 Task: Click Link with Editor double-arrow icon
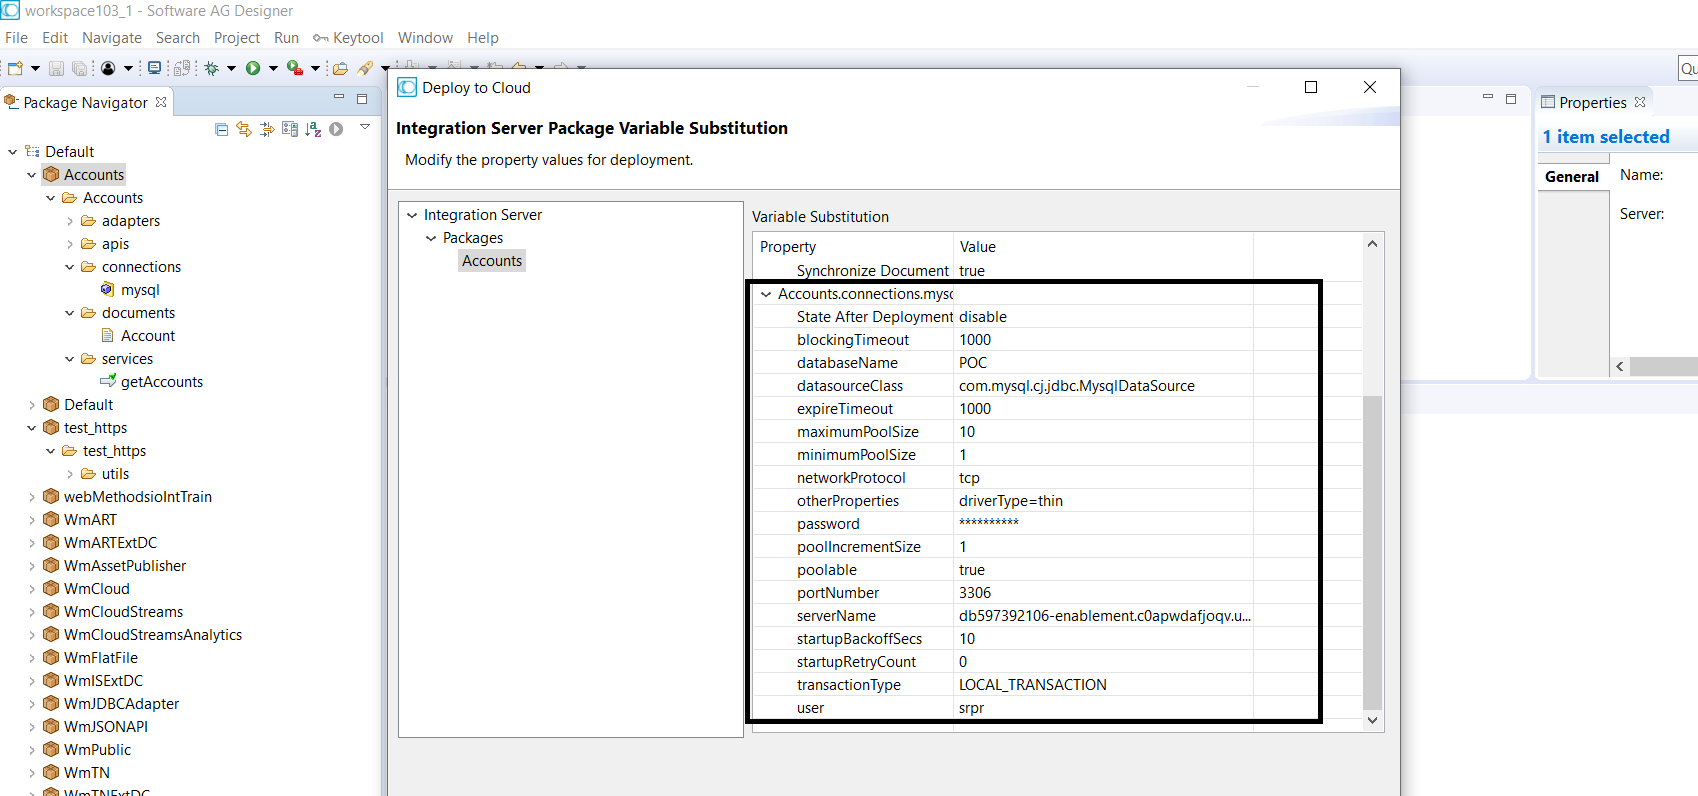point(244,129)
